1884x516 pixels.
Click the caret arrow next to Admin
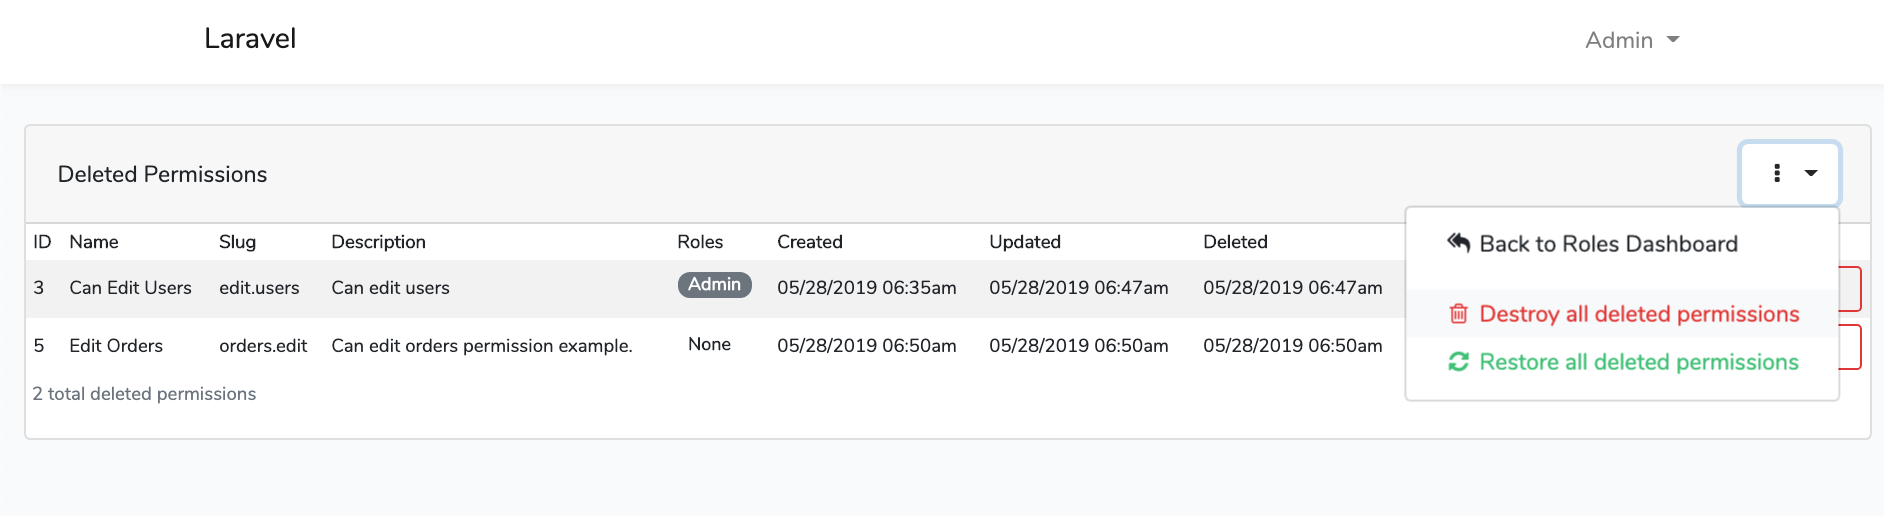click(x=1673, y=40)
